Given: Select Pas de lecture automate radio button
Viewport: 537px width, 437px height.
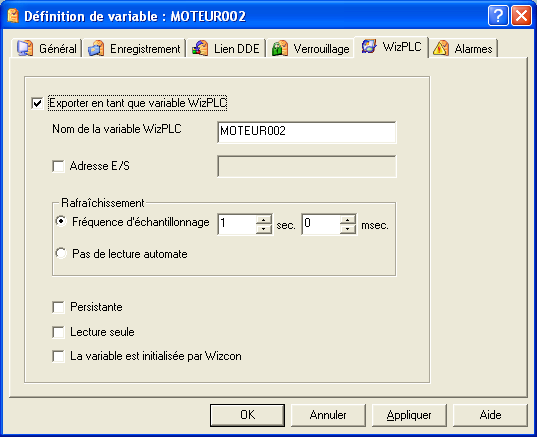Looking at the screenshot, I should pyautogui.click(x=61, y=253).
